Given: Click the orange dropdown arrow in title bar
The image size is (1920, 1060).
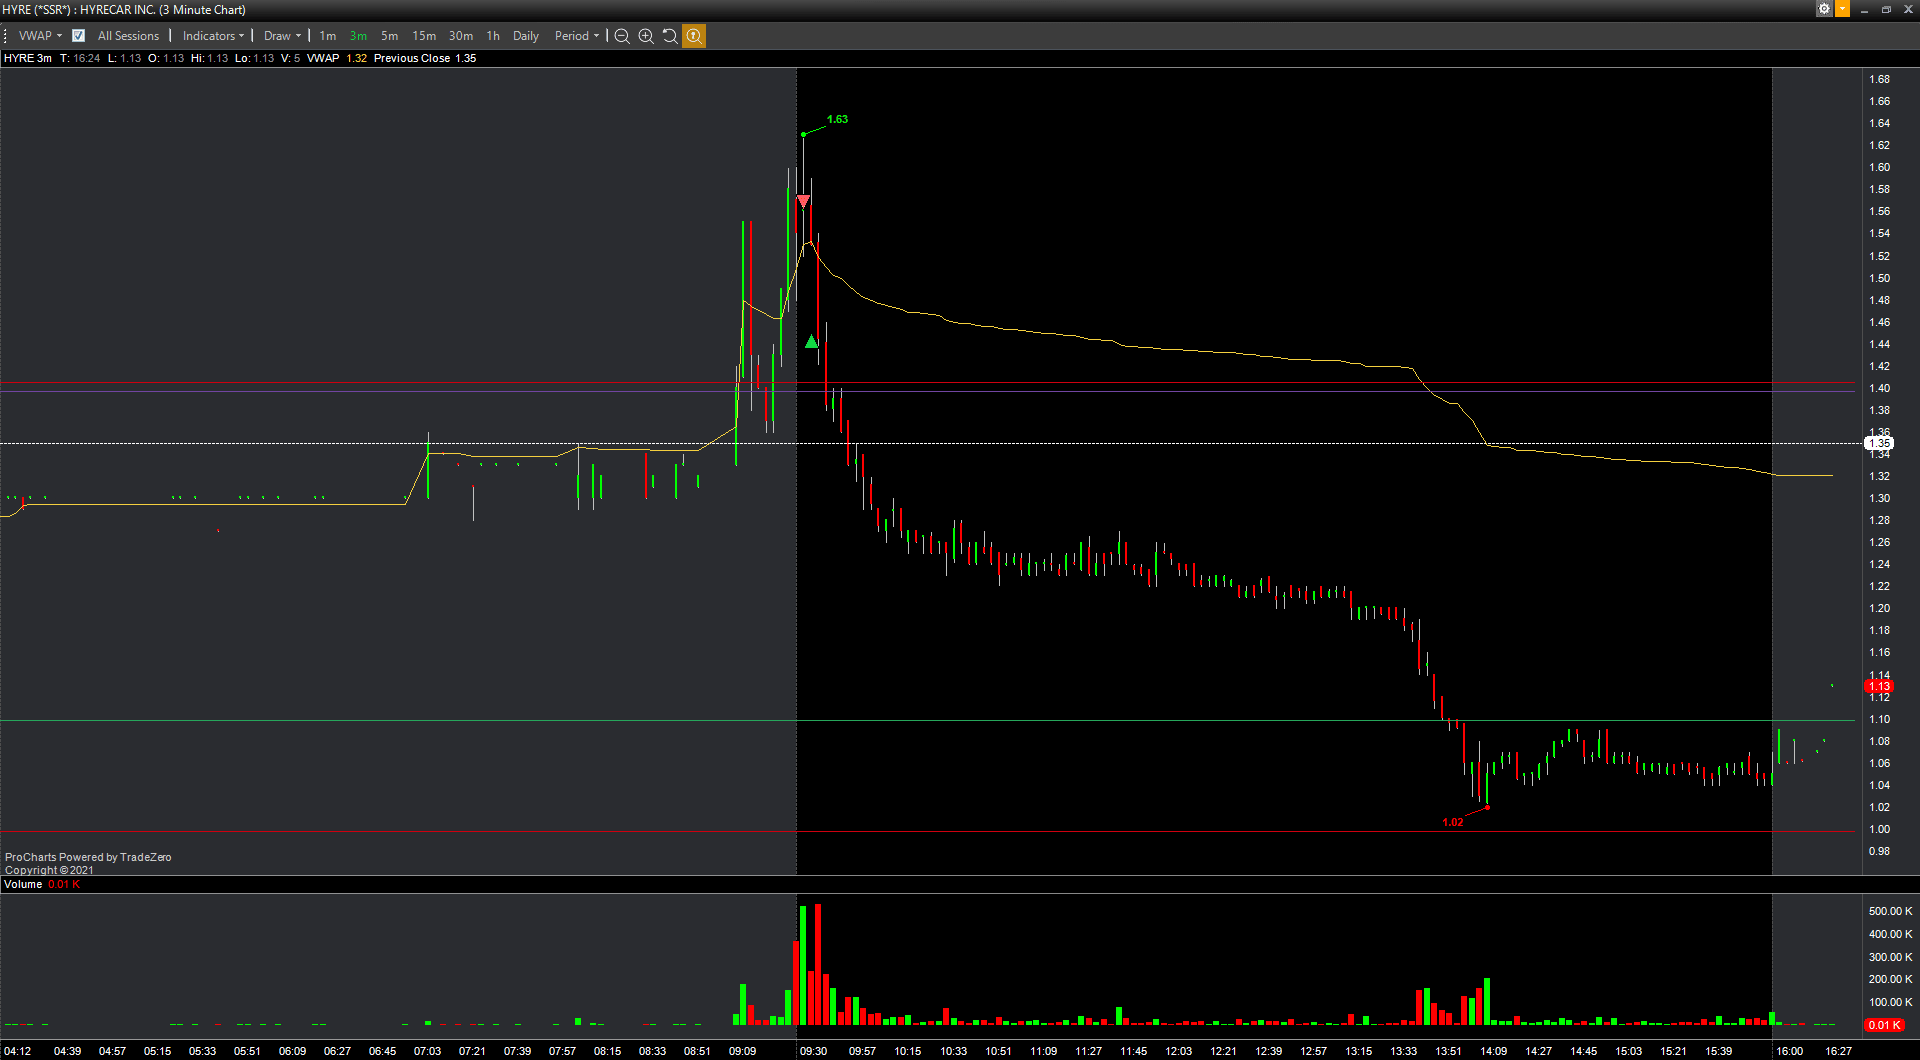Looking at the screenshot, I should 1842,9.
